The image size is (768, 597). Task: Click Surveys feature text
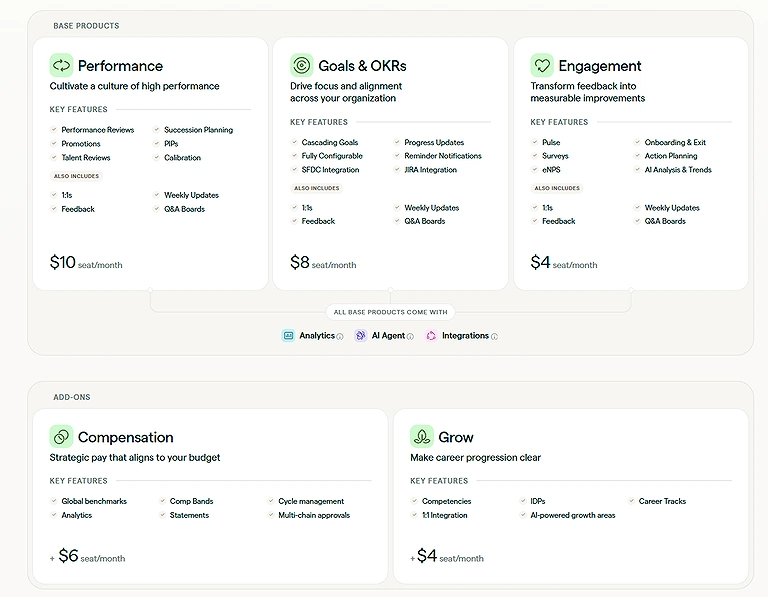click(x=555, y=156)
